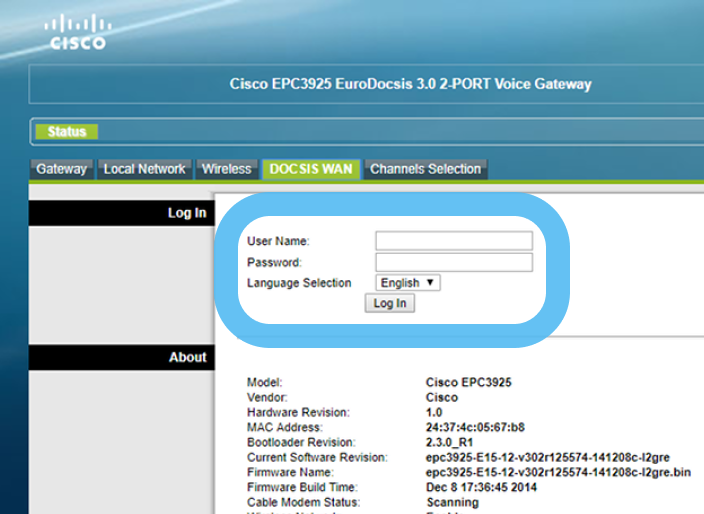The width and height of the screenshot is (704, 514).
Task: Go to the Wireless tab
Action: point(227,169)
